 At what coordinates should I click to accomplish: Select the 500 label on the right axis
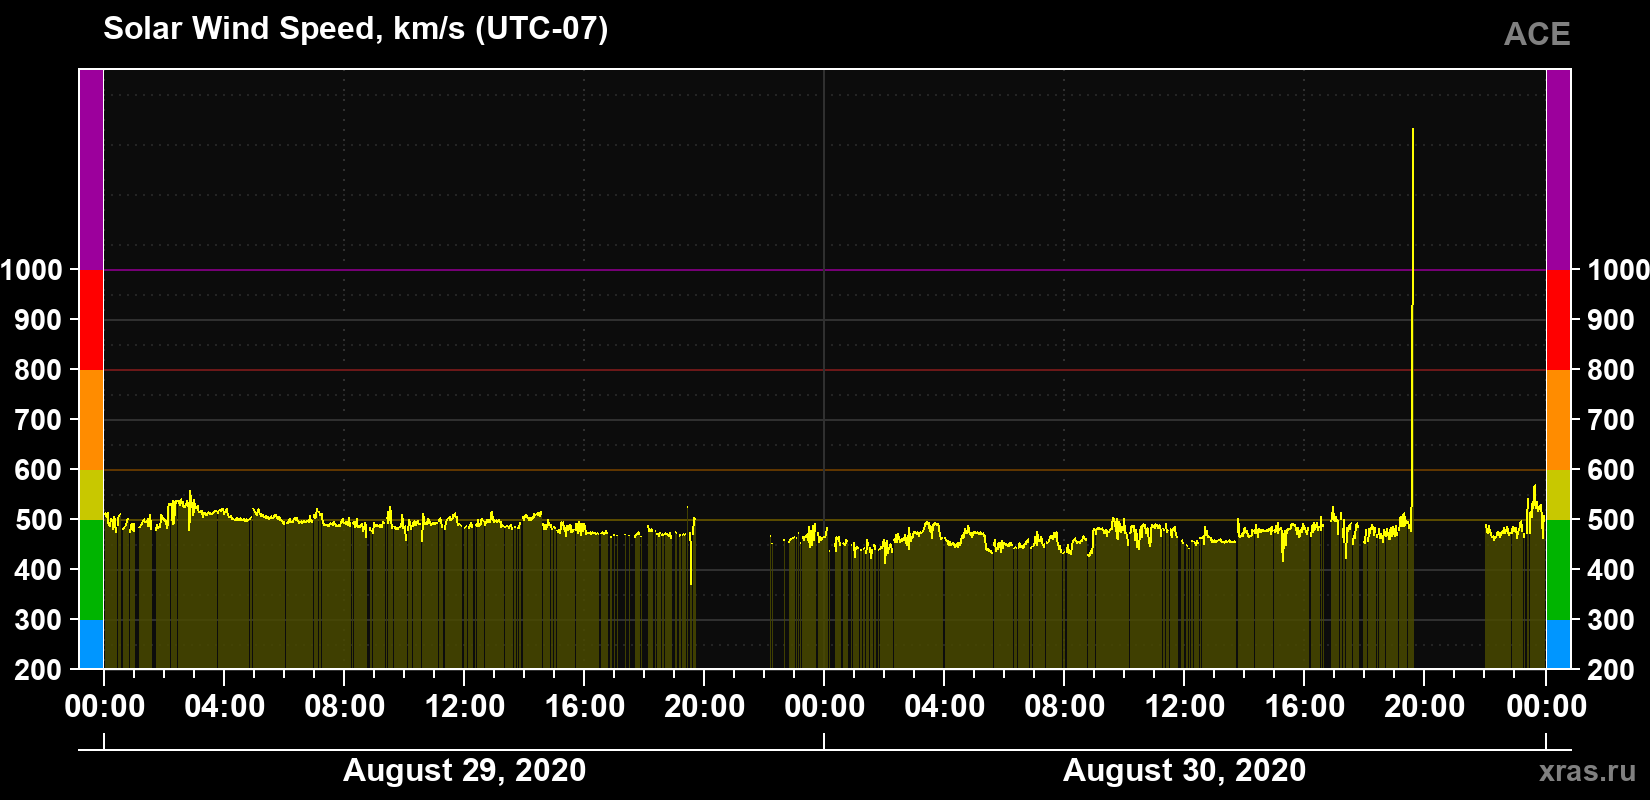tap(1612, 520)
